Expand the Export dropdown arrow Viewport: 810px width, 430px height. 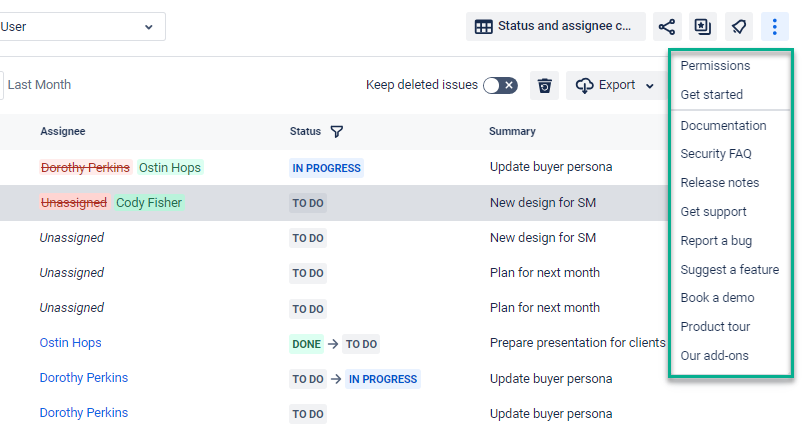[650, 86]
